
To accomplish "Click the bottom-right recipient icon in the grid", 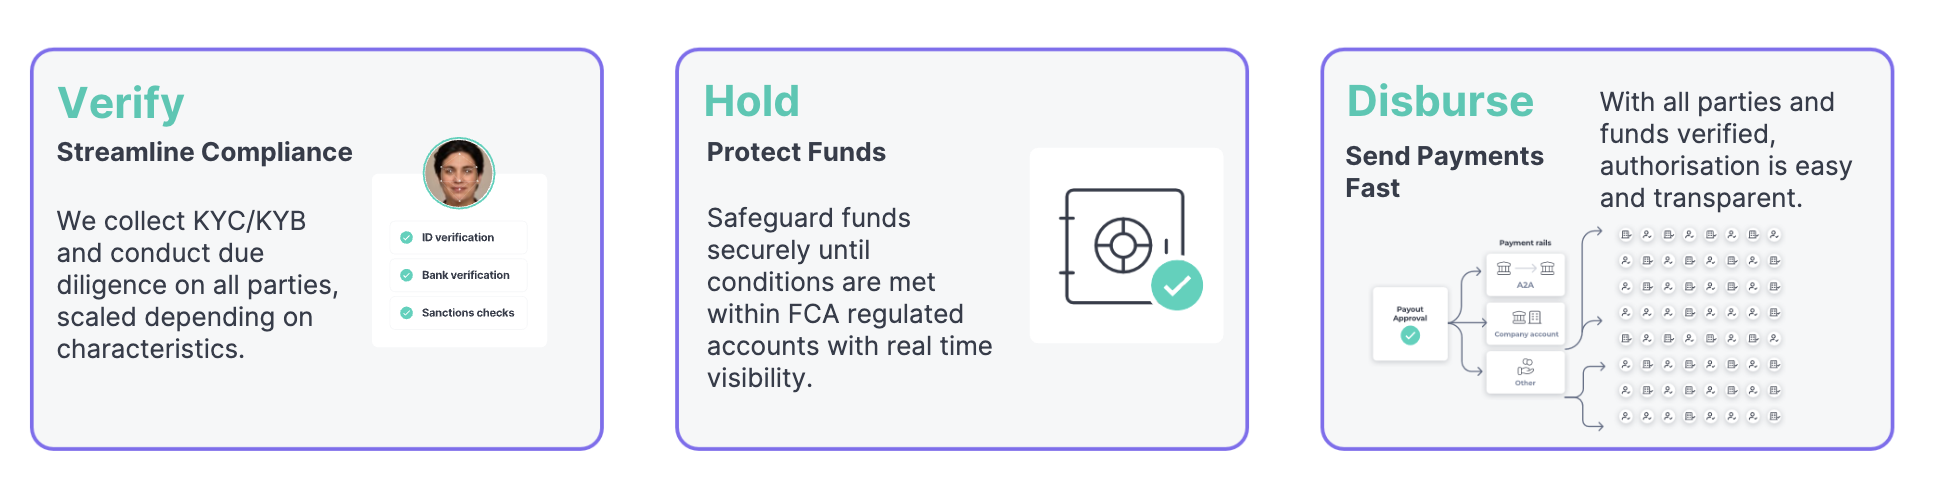I will tap(1774, 416).
